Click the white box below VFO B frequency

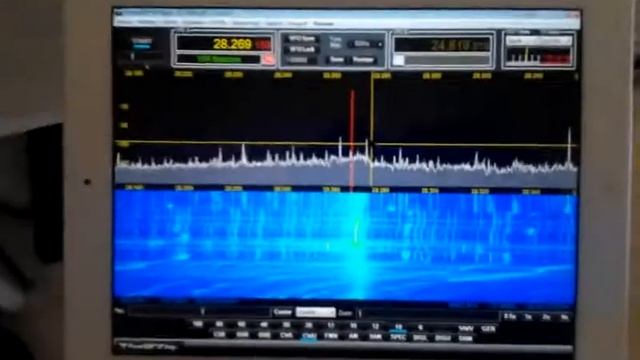[399, 60]
